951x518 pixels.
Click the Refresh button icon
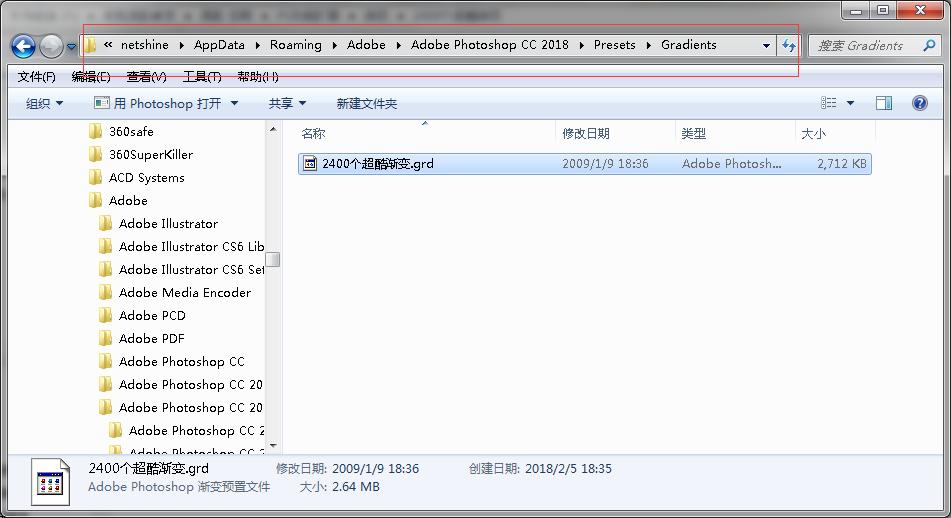788,45
